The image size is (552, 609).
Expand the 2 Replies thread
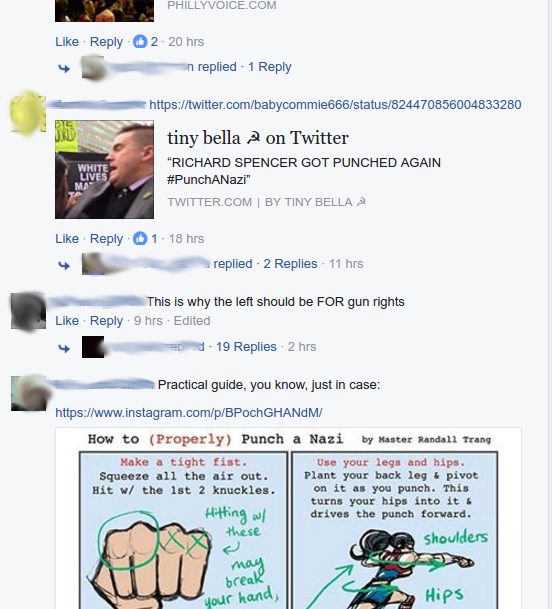[x=290, y=264]
